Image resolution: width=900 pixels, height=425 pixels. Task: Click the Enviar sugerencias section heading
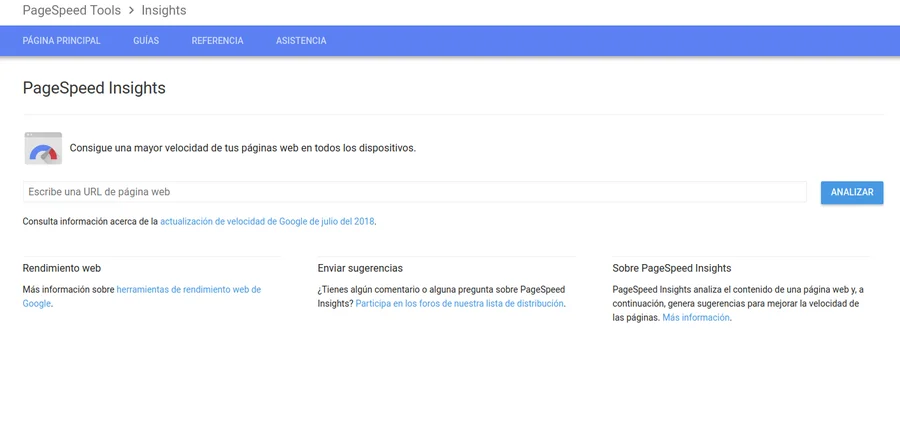(360, 268)
